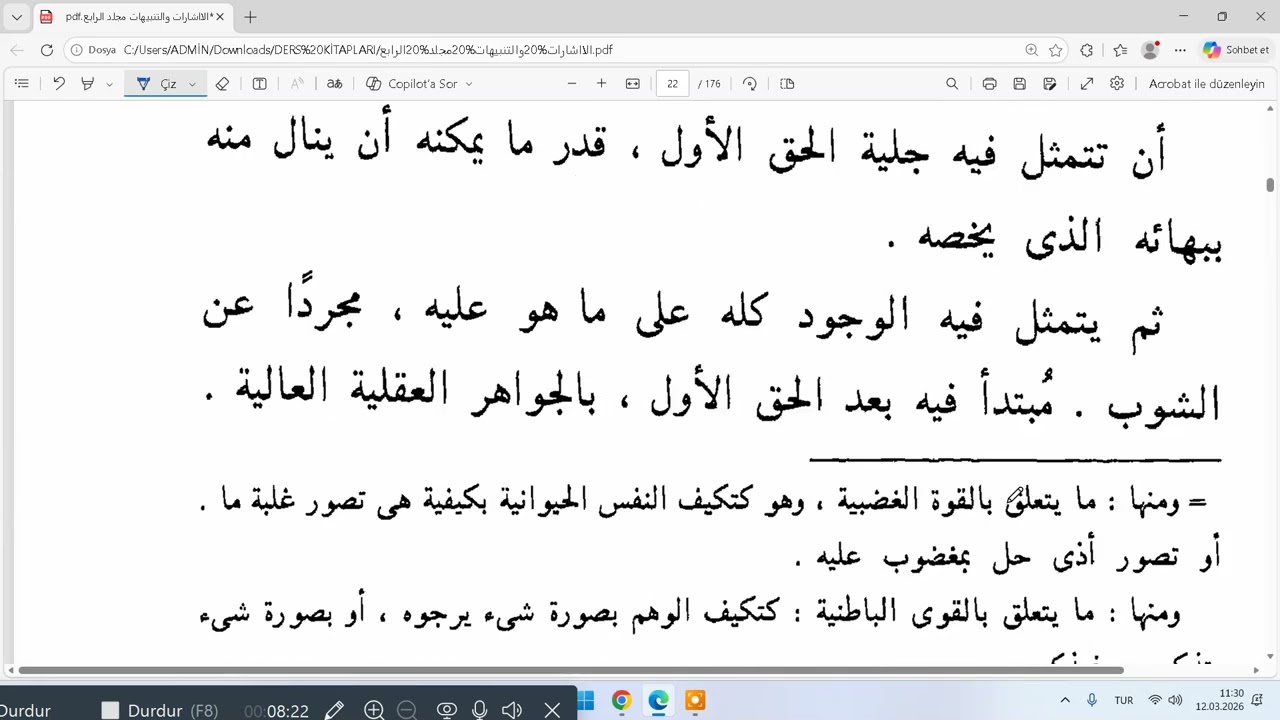1280x720 pixels.
Task: Click the save icon
Action: point(1020,84)
